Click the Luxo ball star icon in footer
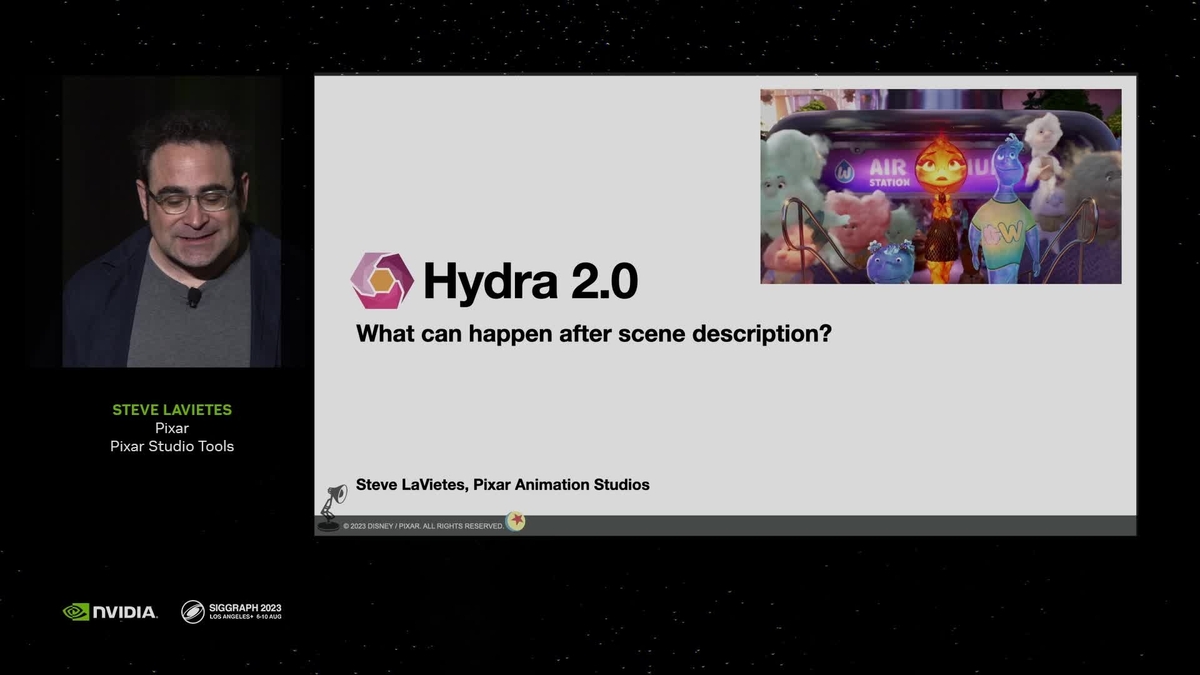Image resolution: width=1200 pixels, height=675 pixels. (x=515, y=522)
